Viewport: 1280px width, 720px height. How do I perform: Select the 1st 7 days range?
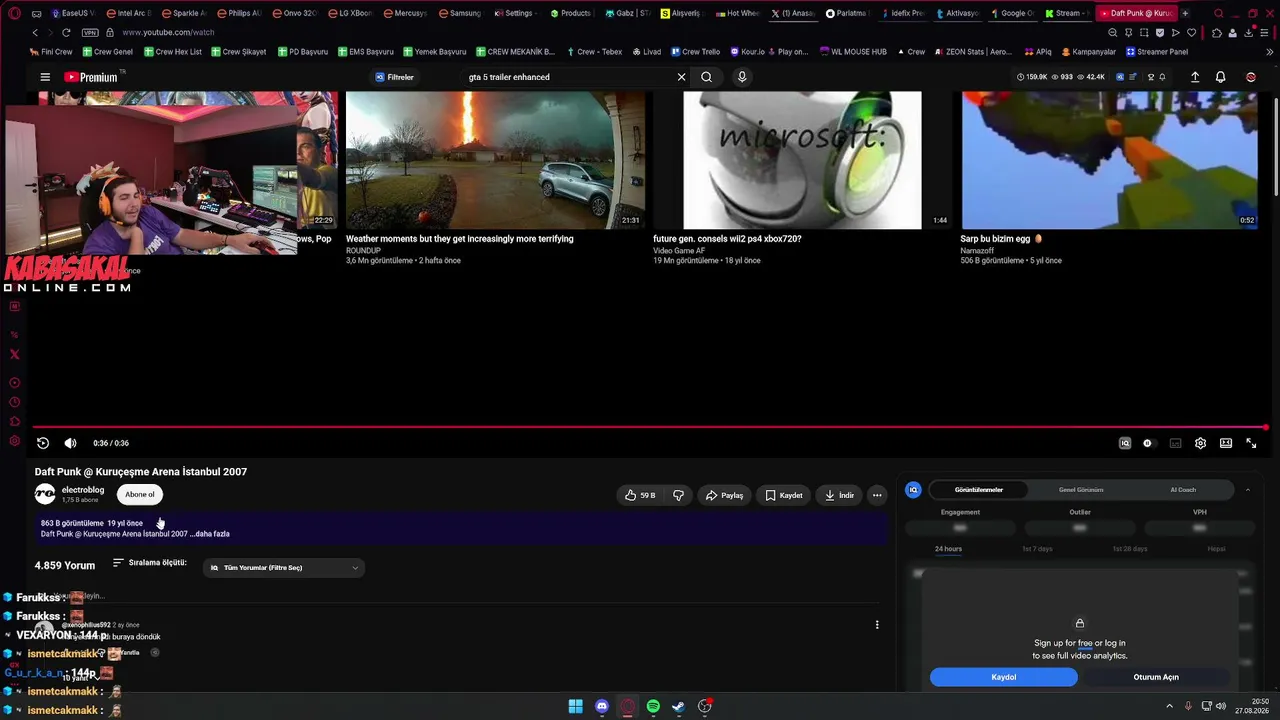(1037, 549)
